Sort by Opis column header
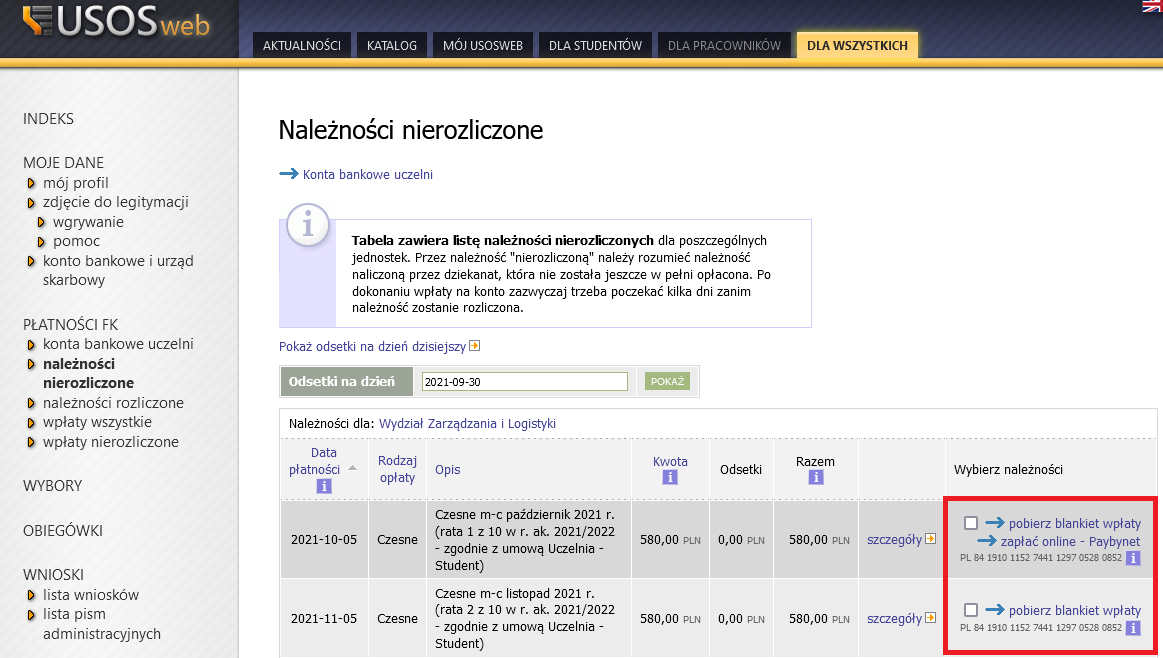The image size is (1163, 658). [x=447, y=470]
